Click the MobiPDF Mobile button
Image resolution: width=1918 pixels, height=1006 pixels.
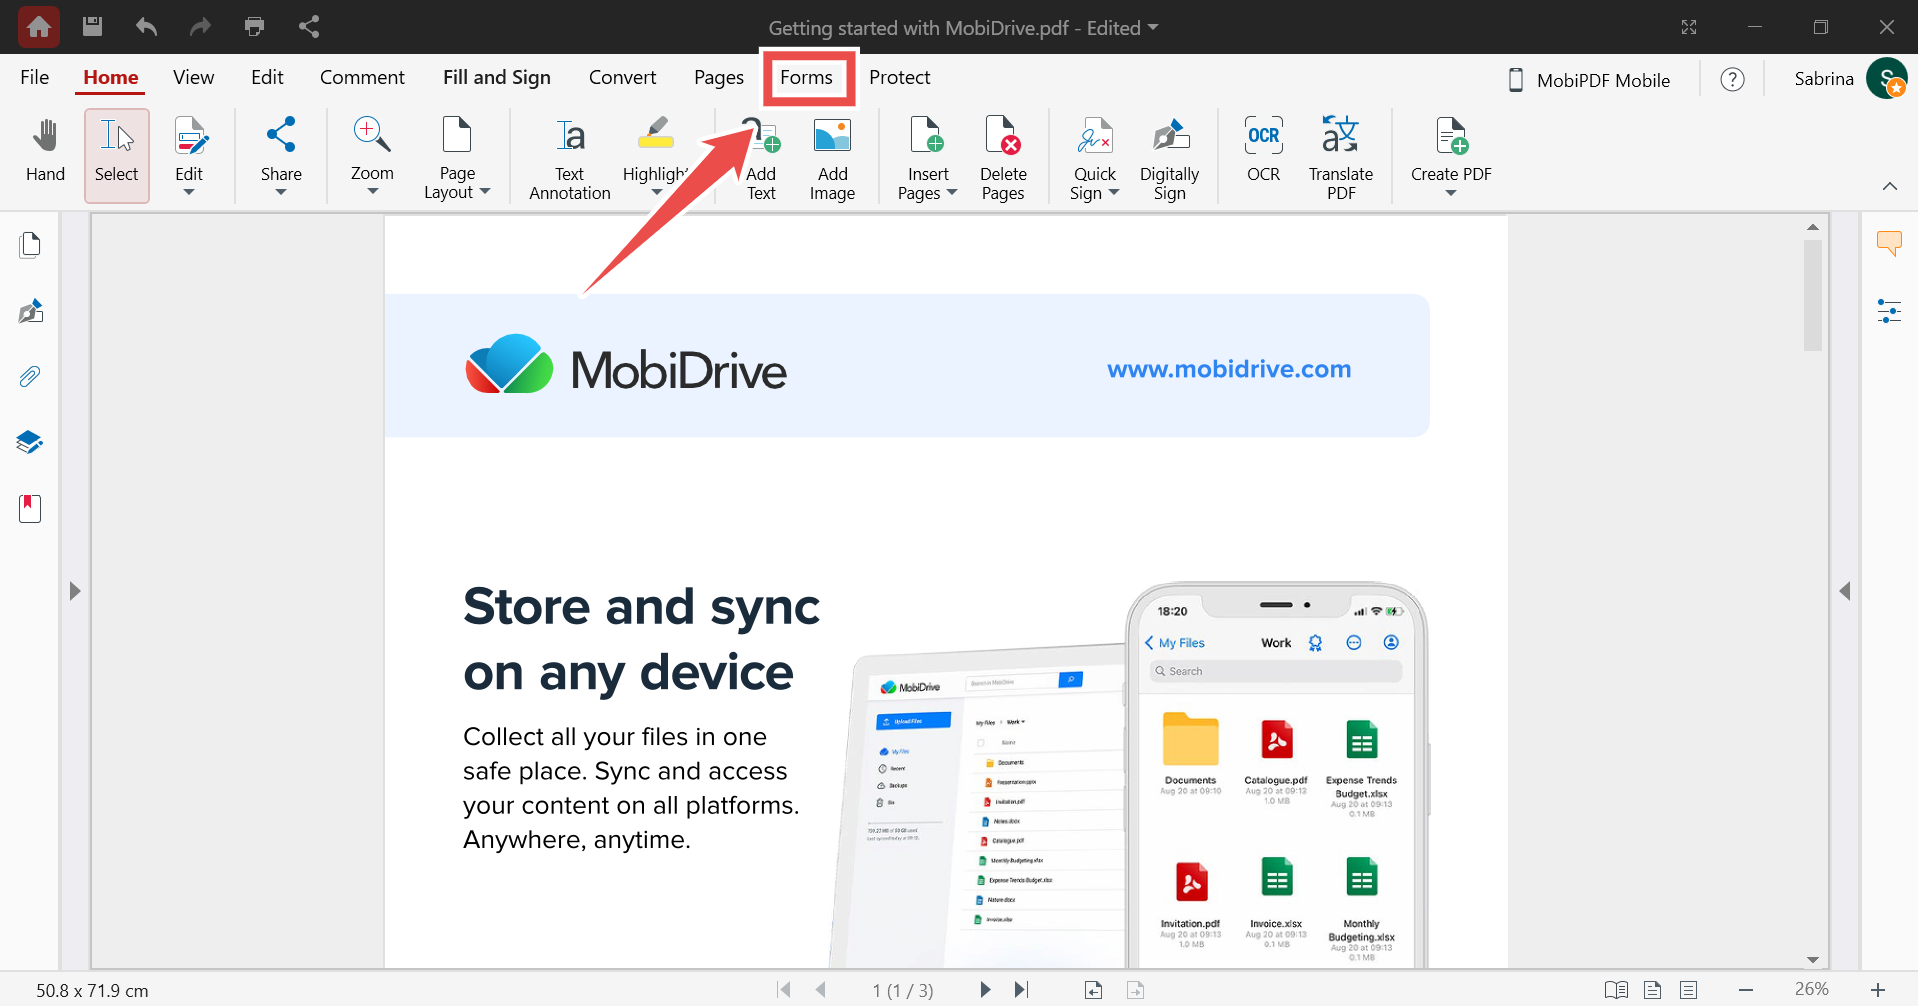click(x=1589, y=80)
